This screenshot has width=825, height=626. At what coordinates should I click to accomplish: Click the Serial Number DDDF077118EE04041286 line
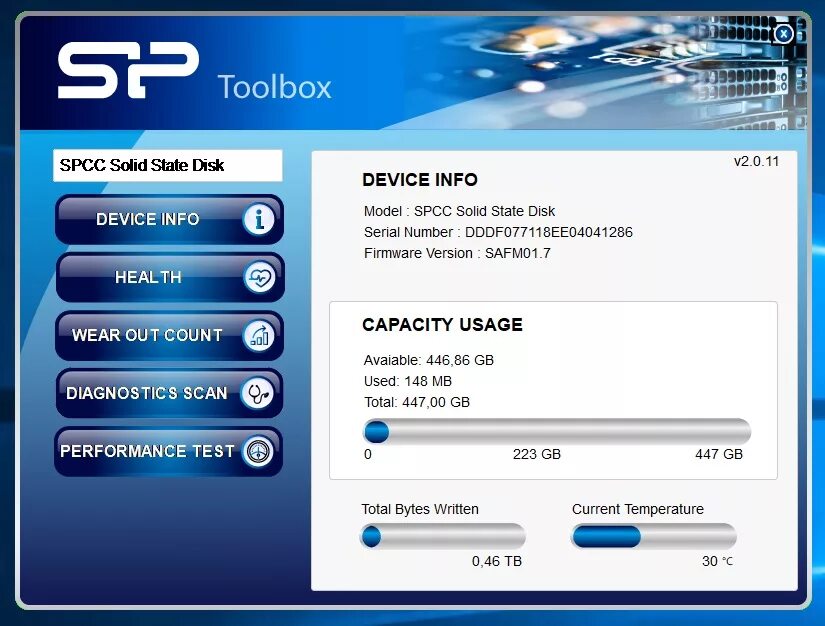pos(498,232)
